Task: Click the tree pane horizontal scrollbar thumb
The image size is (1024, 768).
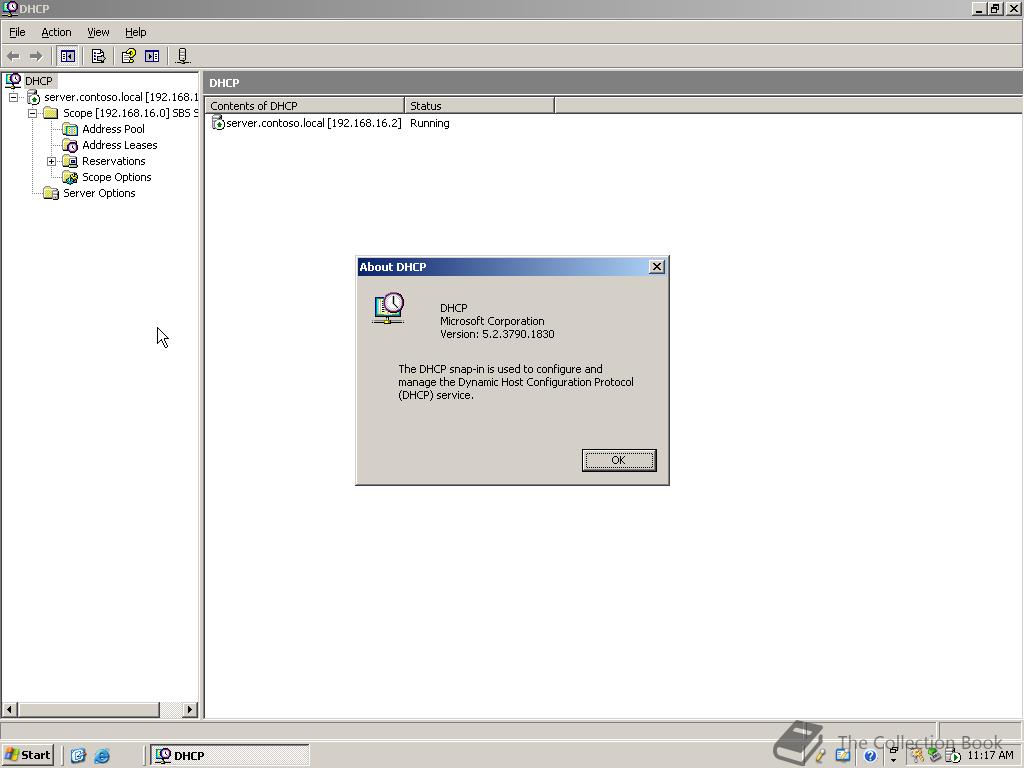Action: pos(89,709)
